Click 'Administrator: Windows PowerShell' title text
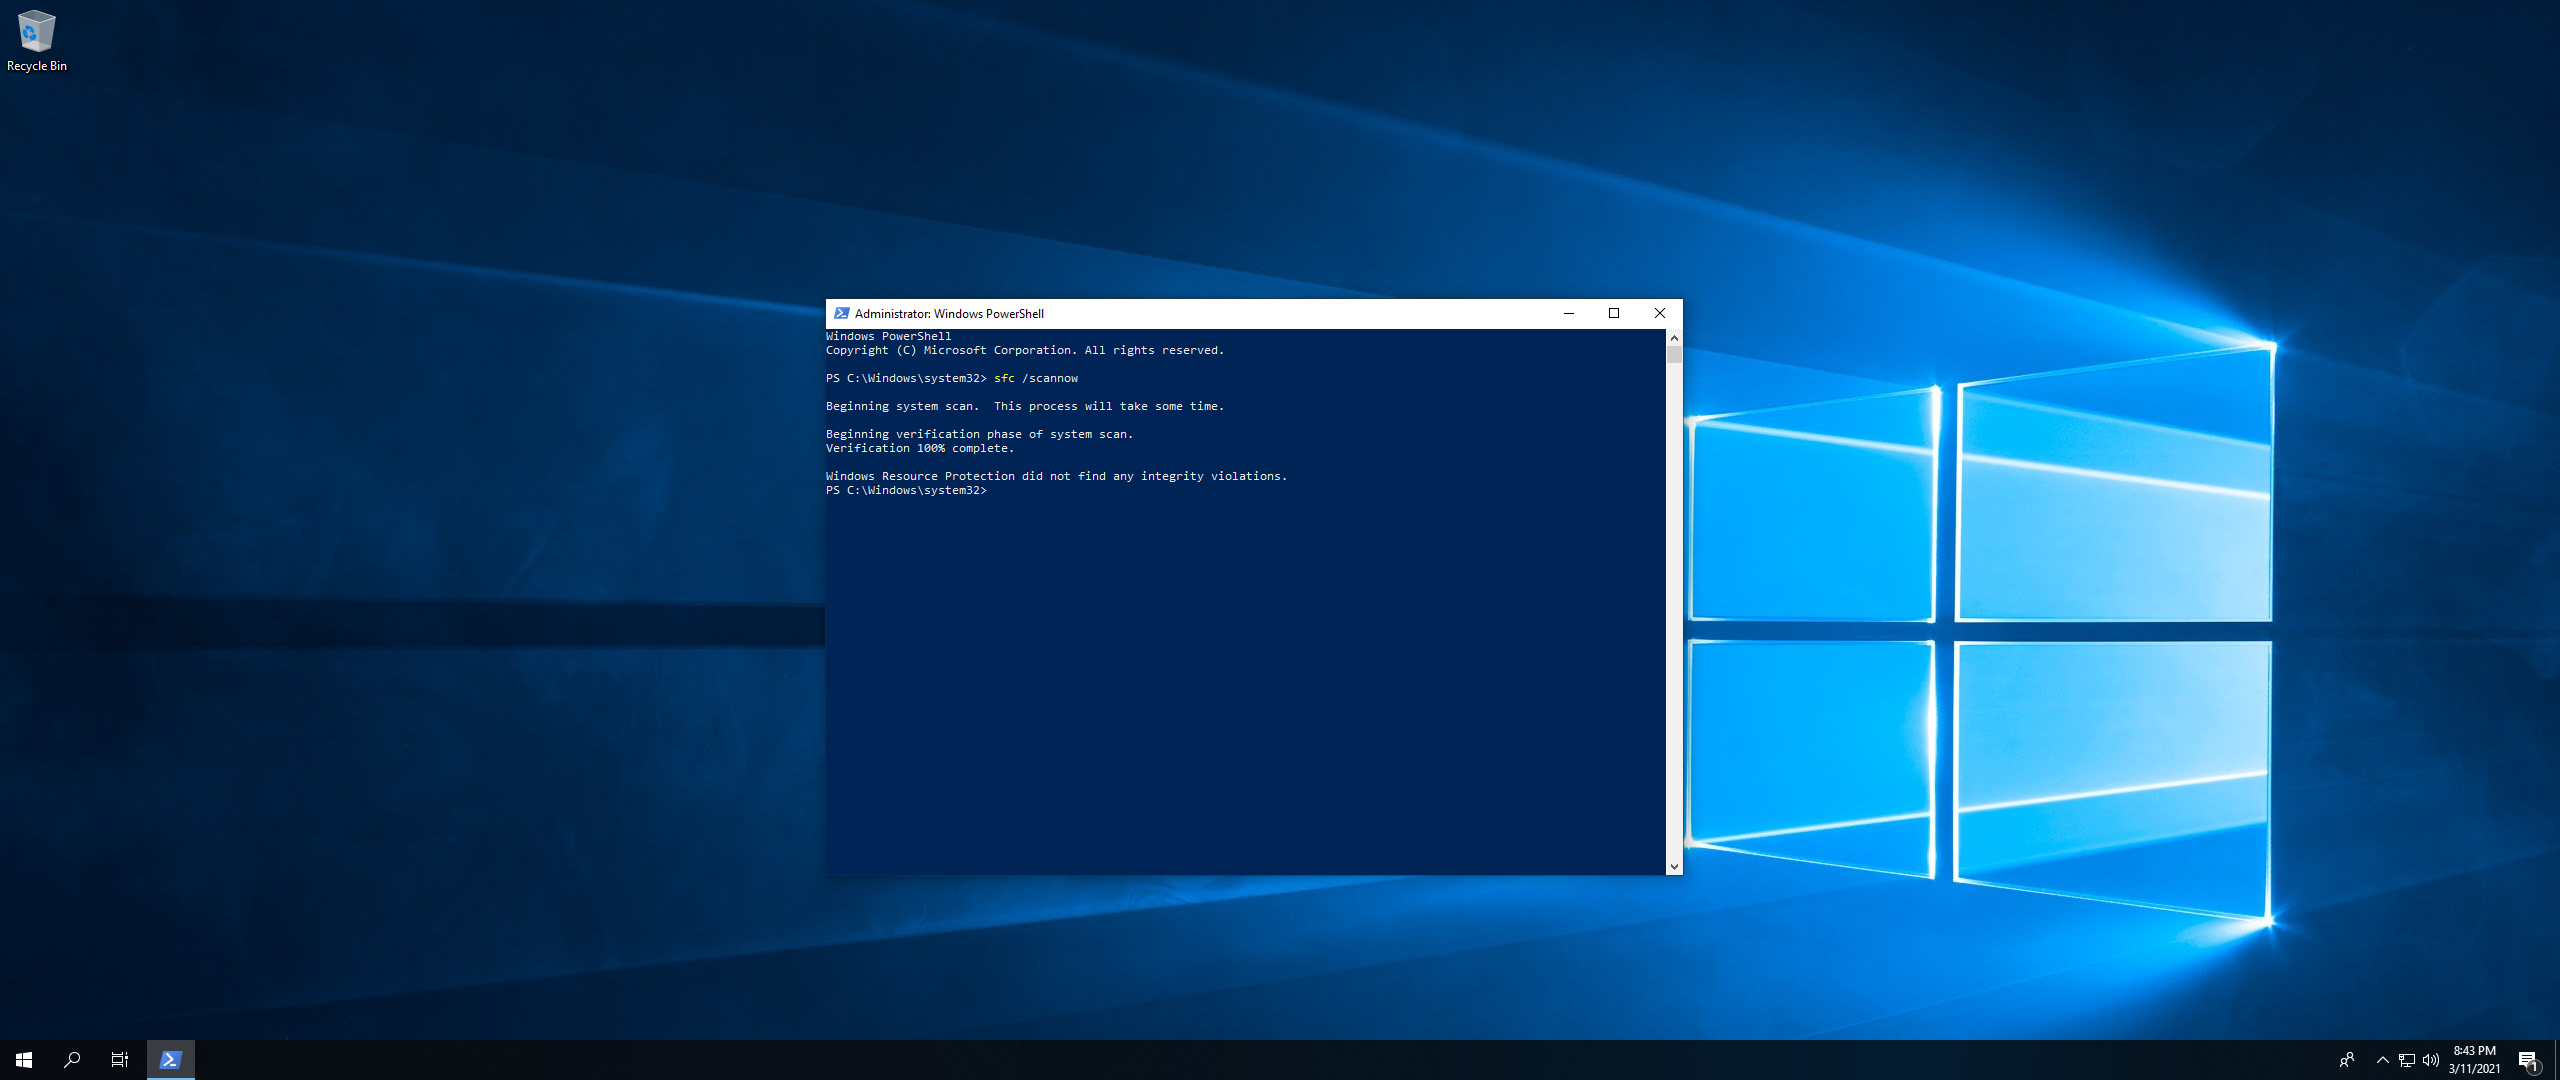The image size is (2560, 1080). click(949, 313)
